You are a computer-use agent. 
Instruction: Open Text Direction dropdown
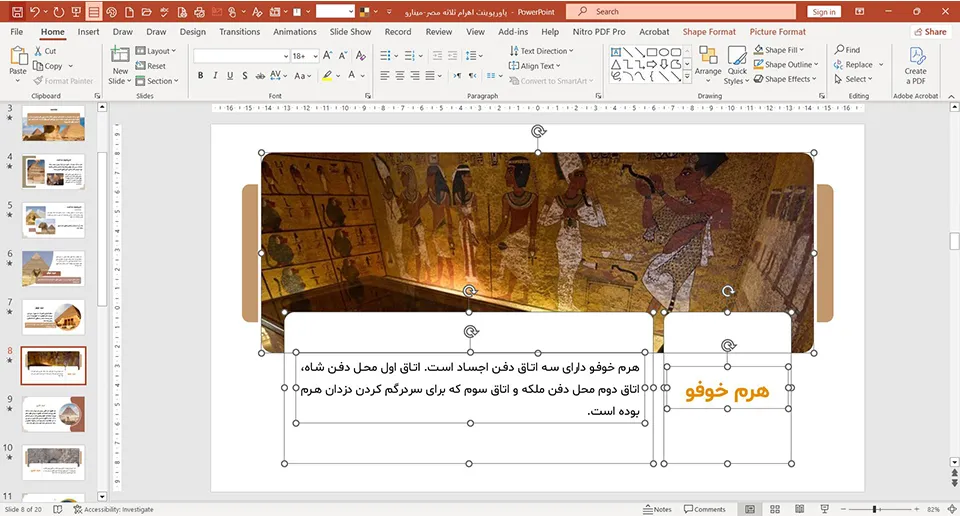(541, 51)
